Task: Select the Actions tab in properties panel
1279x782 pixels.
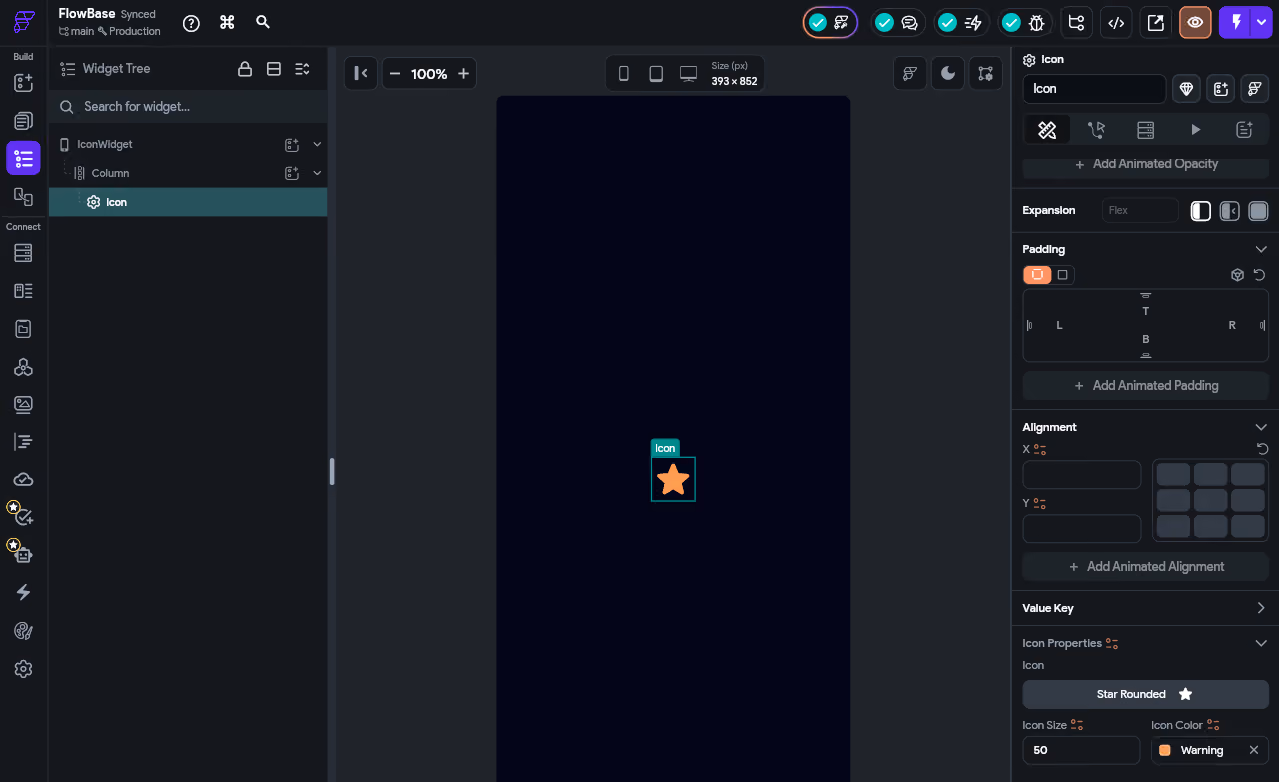Action: point(1097,129)
